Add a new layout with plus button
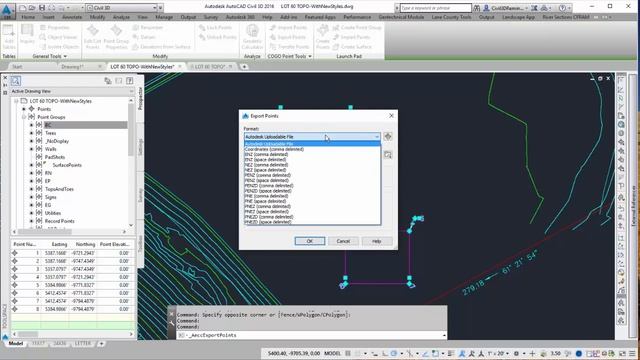Screen dimensions: 640x360 [101, 344]
